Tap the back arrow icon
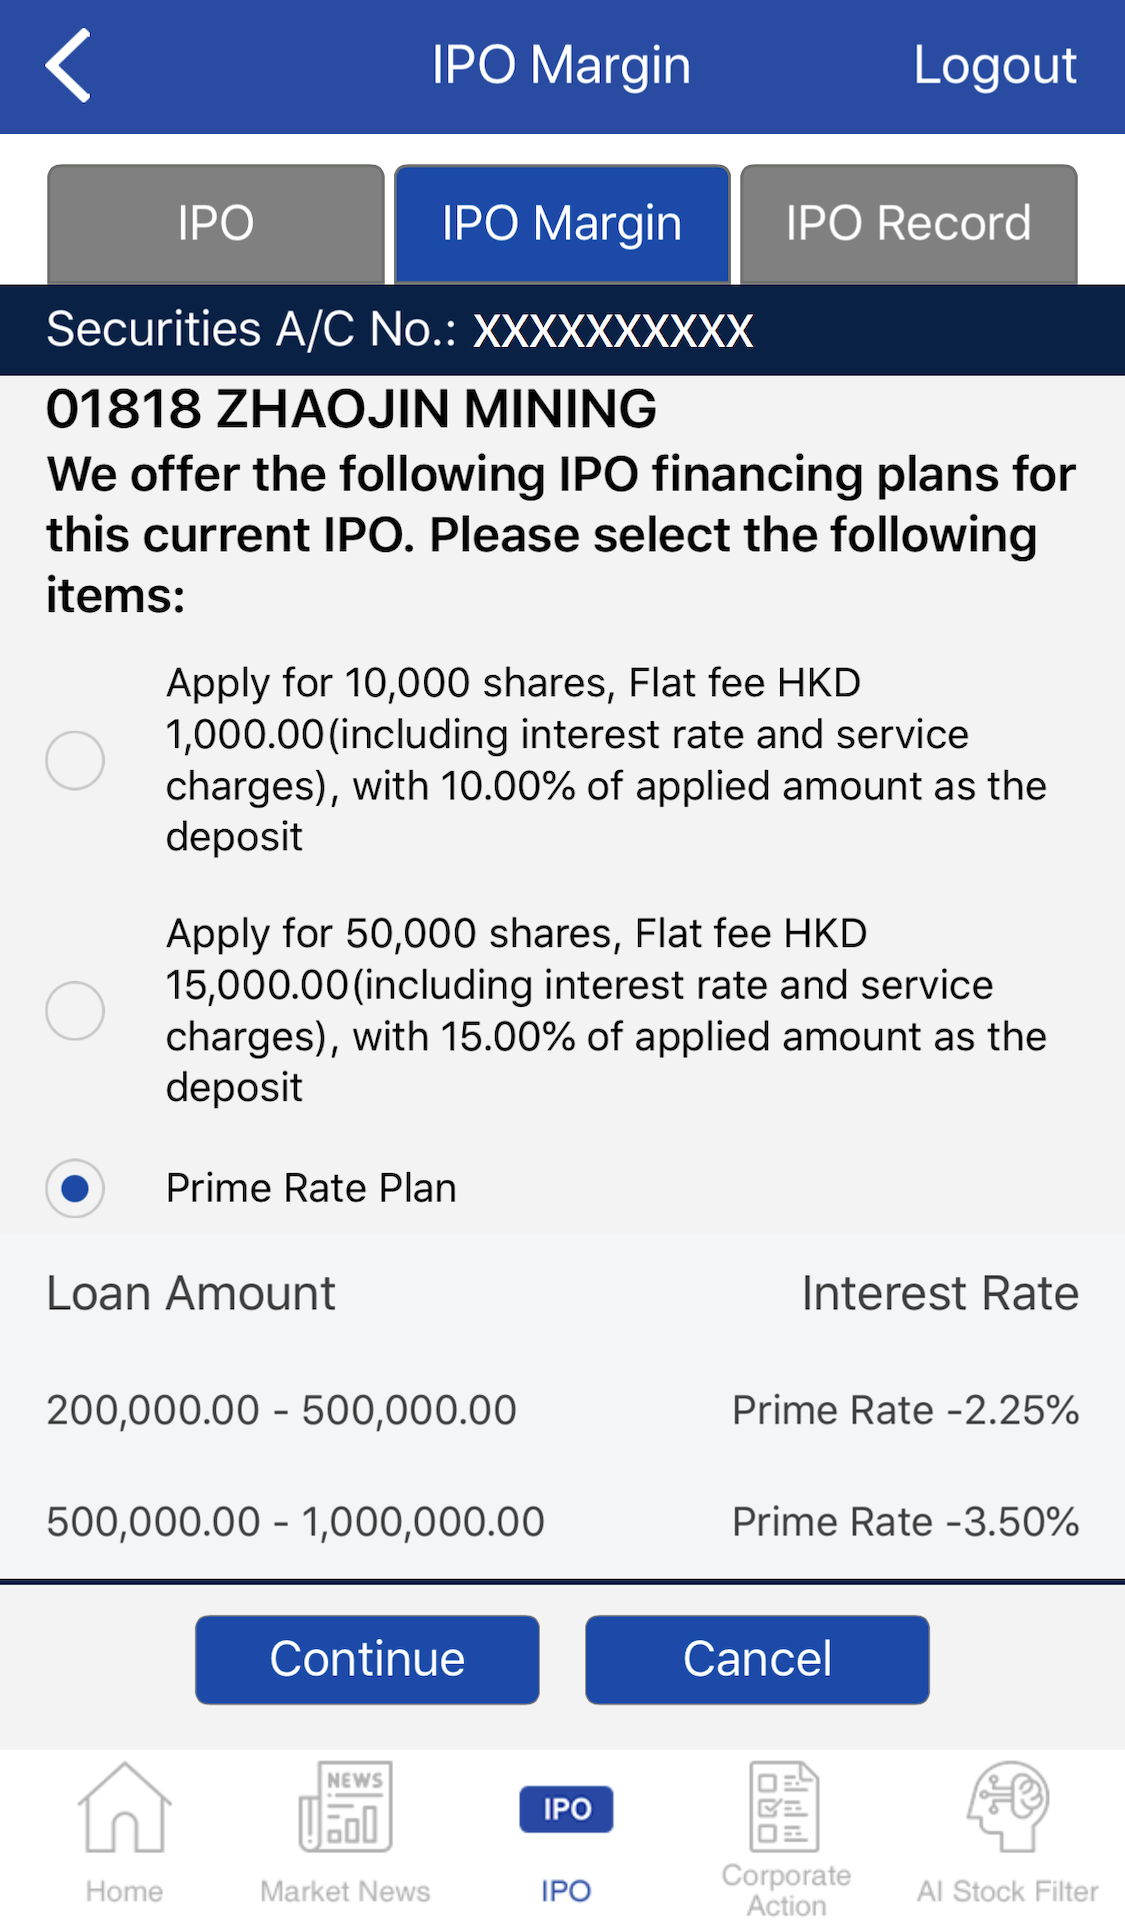Viewport: 1125px width, 1930px height. tap(68, 66)
